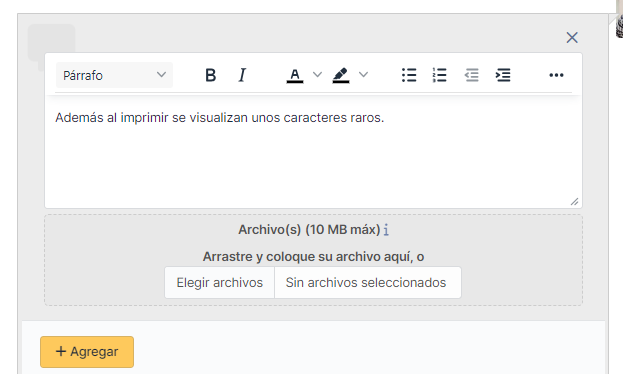Insert a numbered list
This screenshot has height=374, width=623.
(x=440, y=75)
